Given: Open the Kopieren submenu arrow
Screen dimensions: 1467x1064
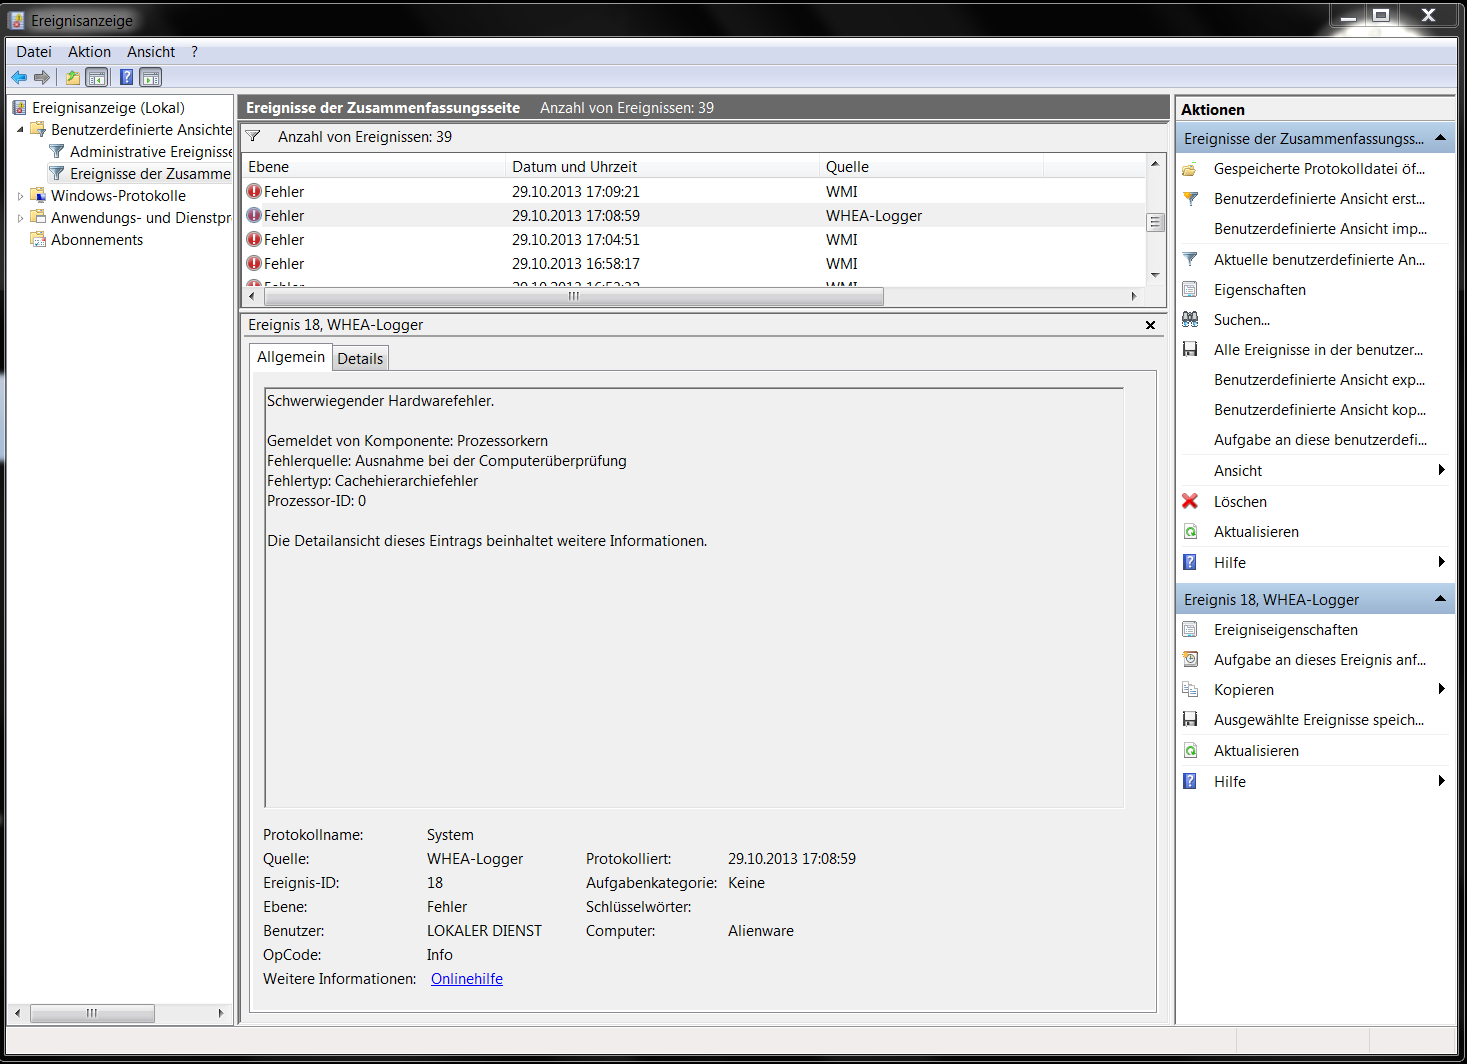Looking at the screenshot, I should point(1441,689).
